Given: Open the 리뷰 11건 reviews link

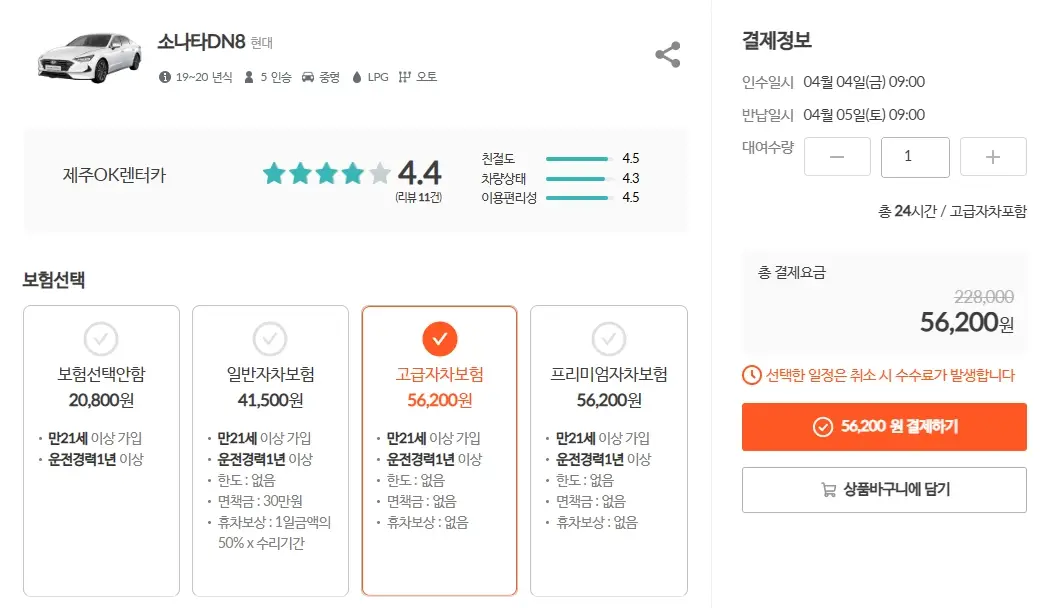Looking at the screenshot, I should pos(420,196).
